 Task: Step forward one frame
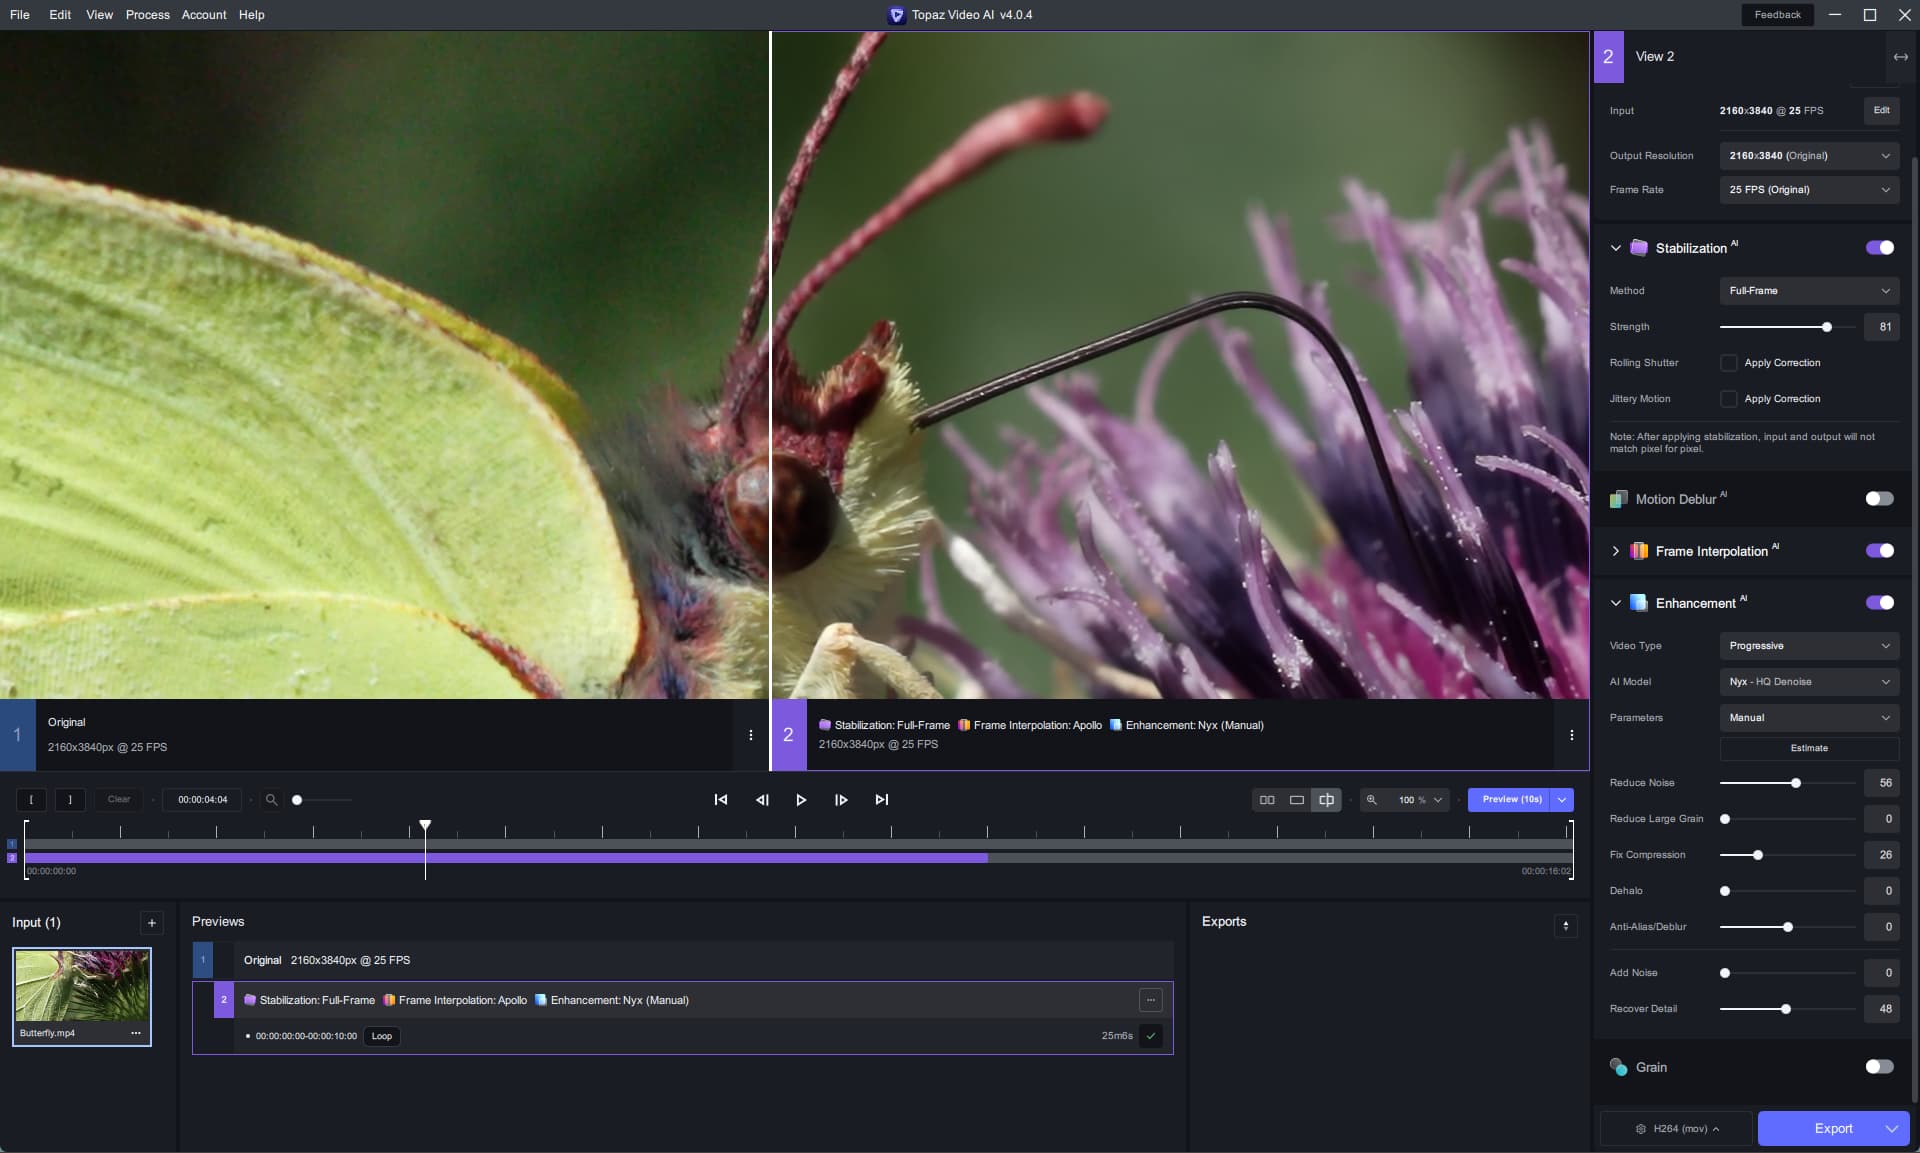click(841, 800)
